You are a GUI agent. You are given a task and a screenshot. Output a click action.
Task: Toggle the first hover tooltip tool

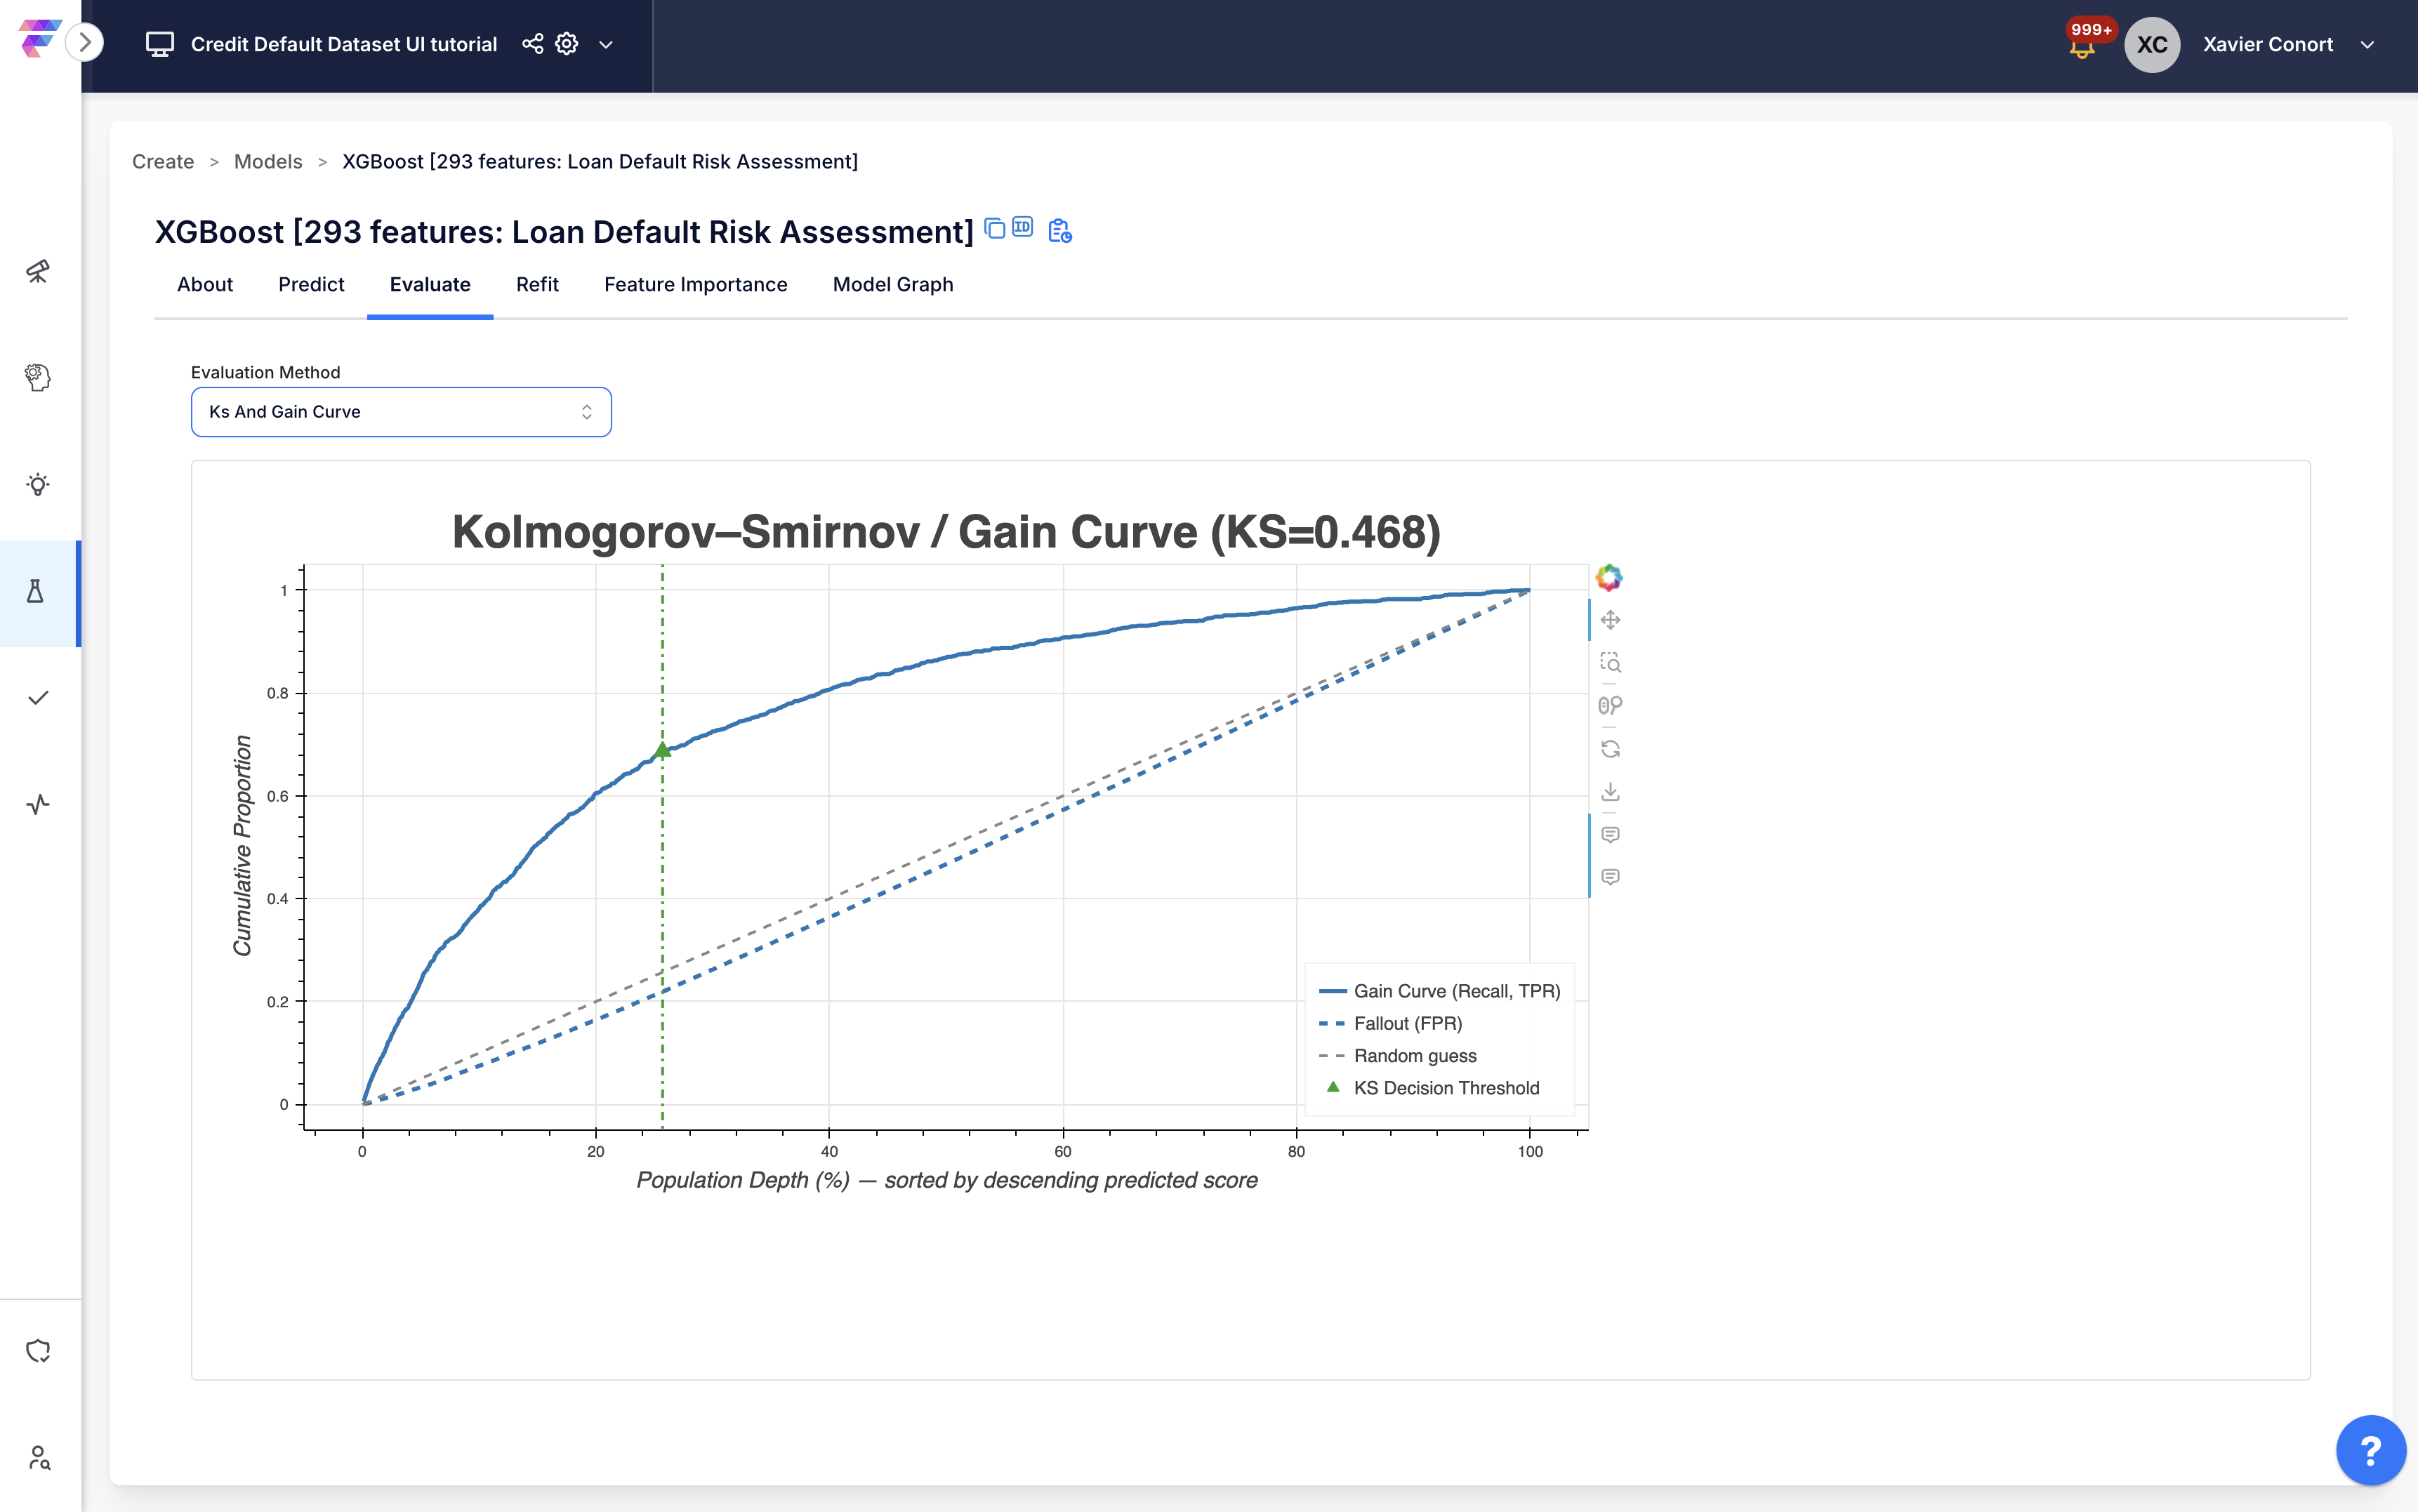[x=1610, y=834]
